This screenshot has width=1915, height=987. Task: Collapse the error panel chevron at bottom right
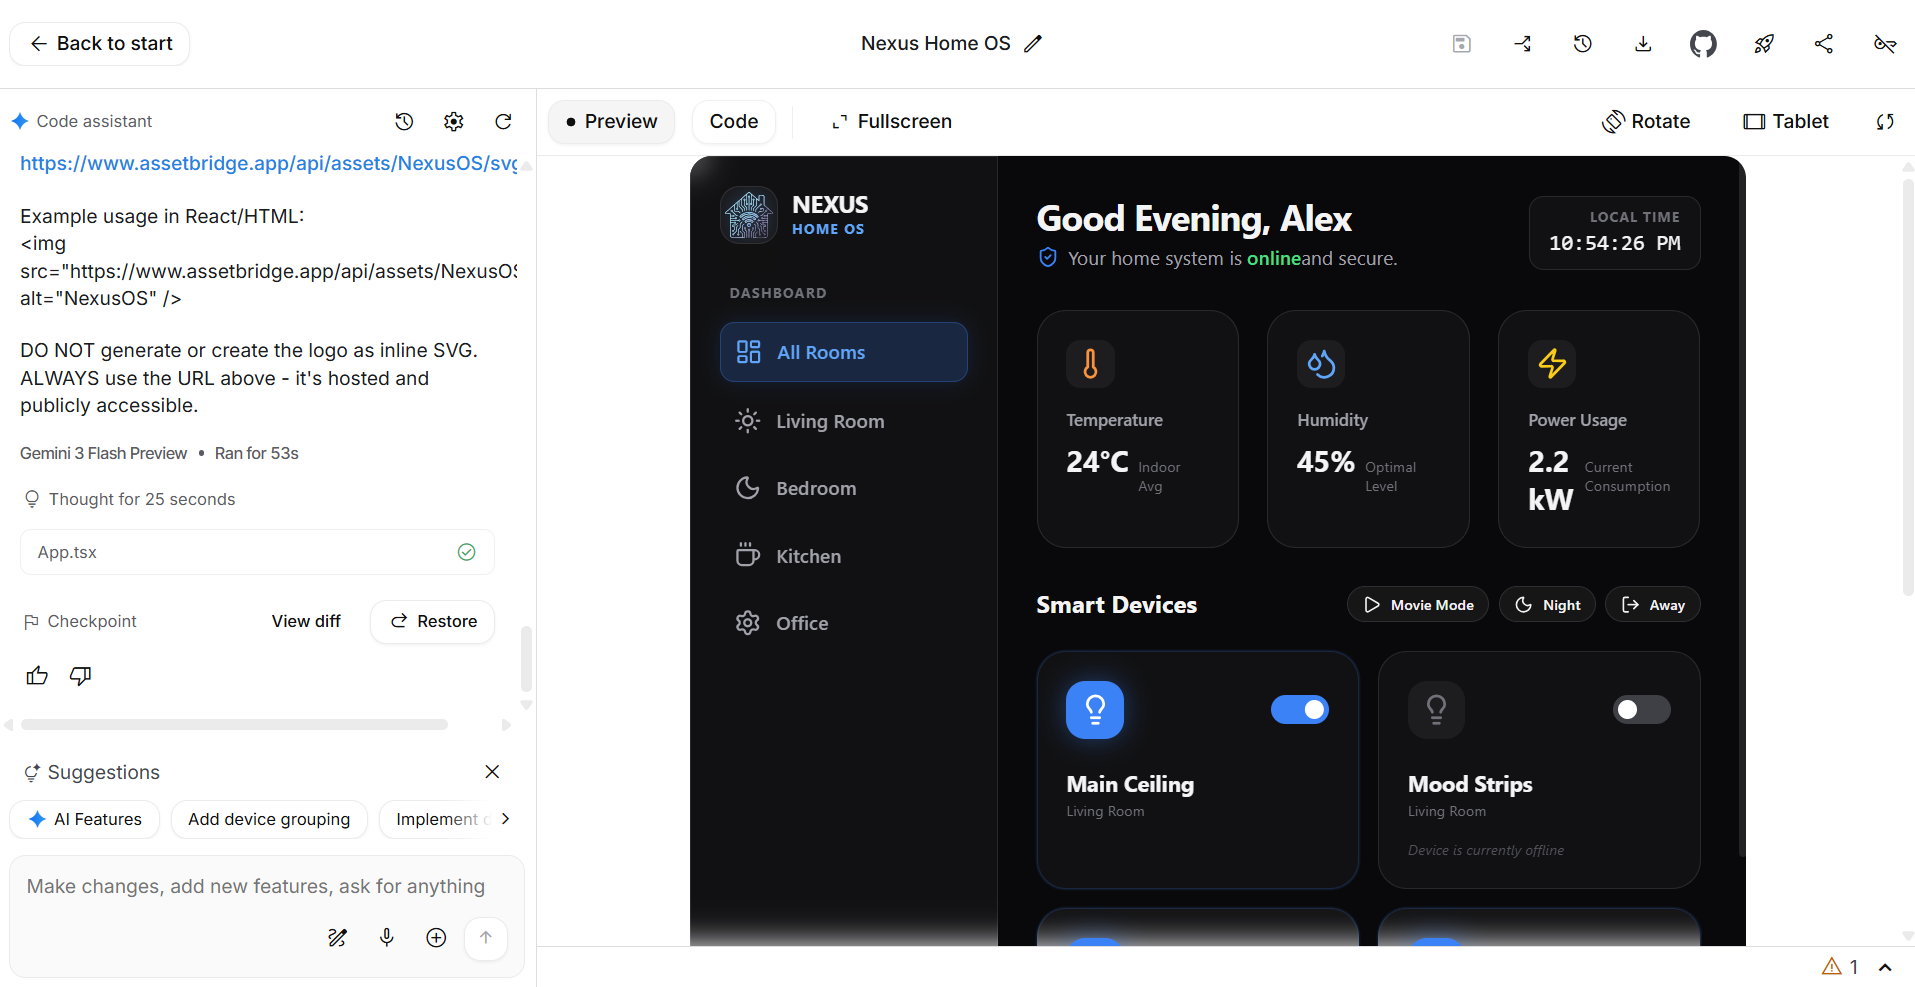point(1886,966)
